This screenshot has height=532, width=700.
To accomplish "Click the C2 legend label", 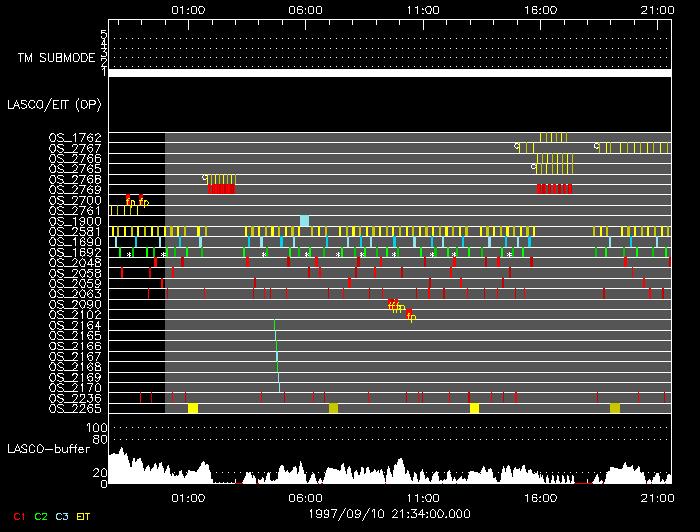I will (41, 516).
